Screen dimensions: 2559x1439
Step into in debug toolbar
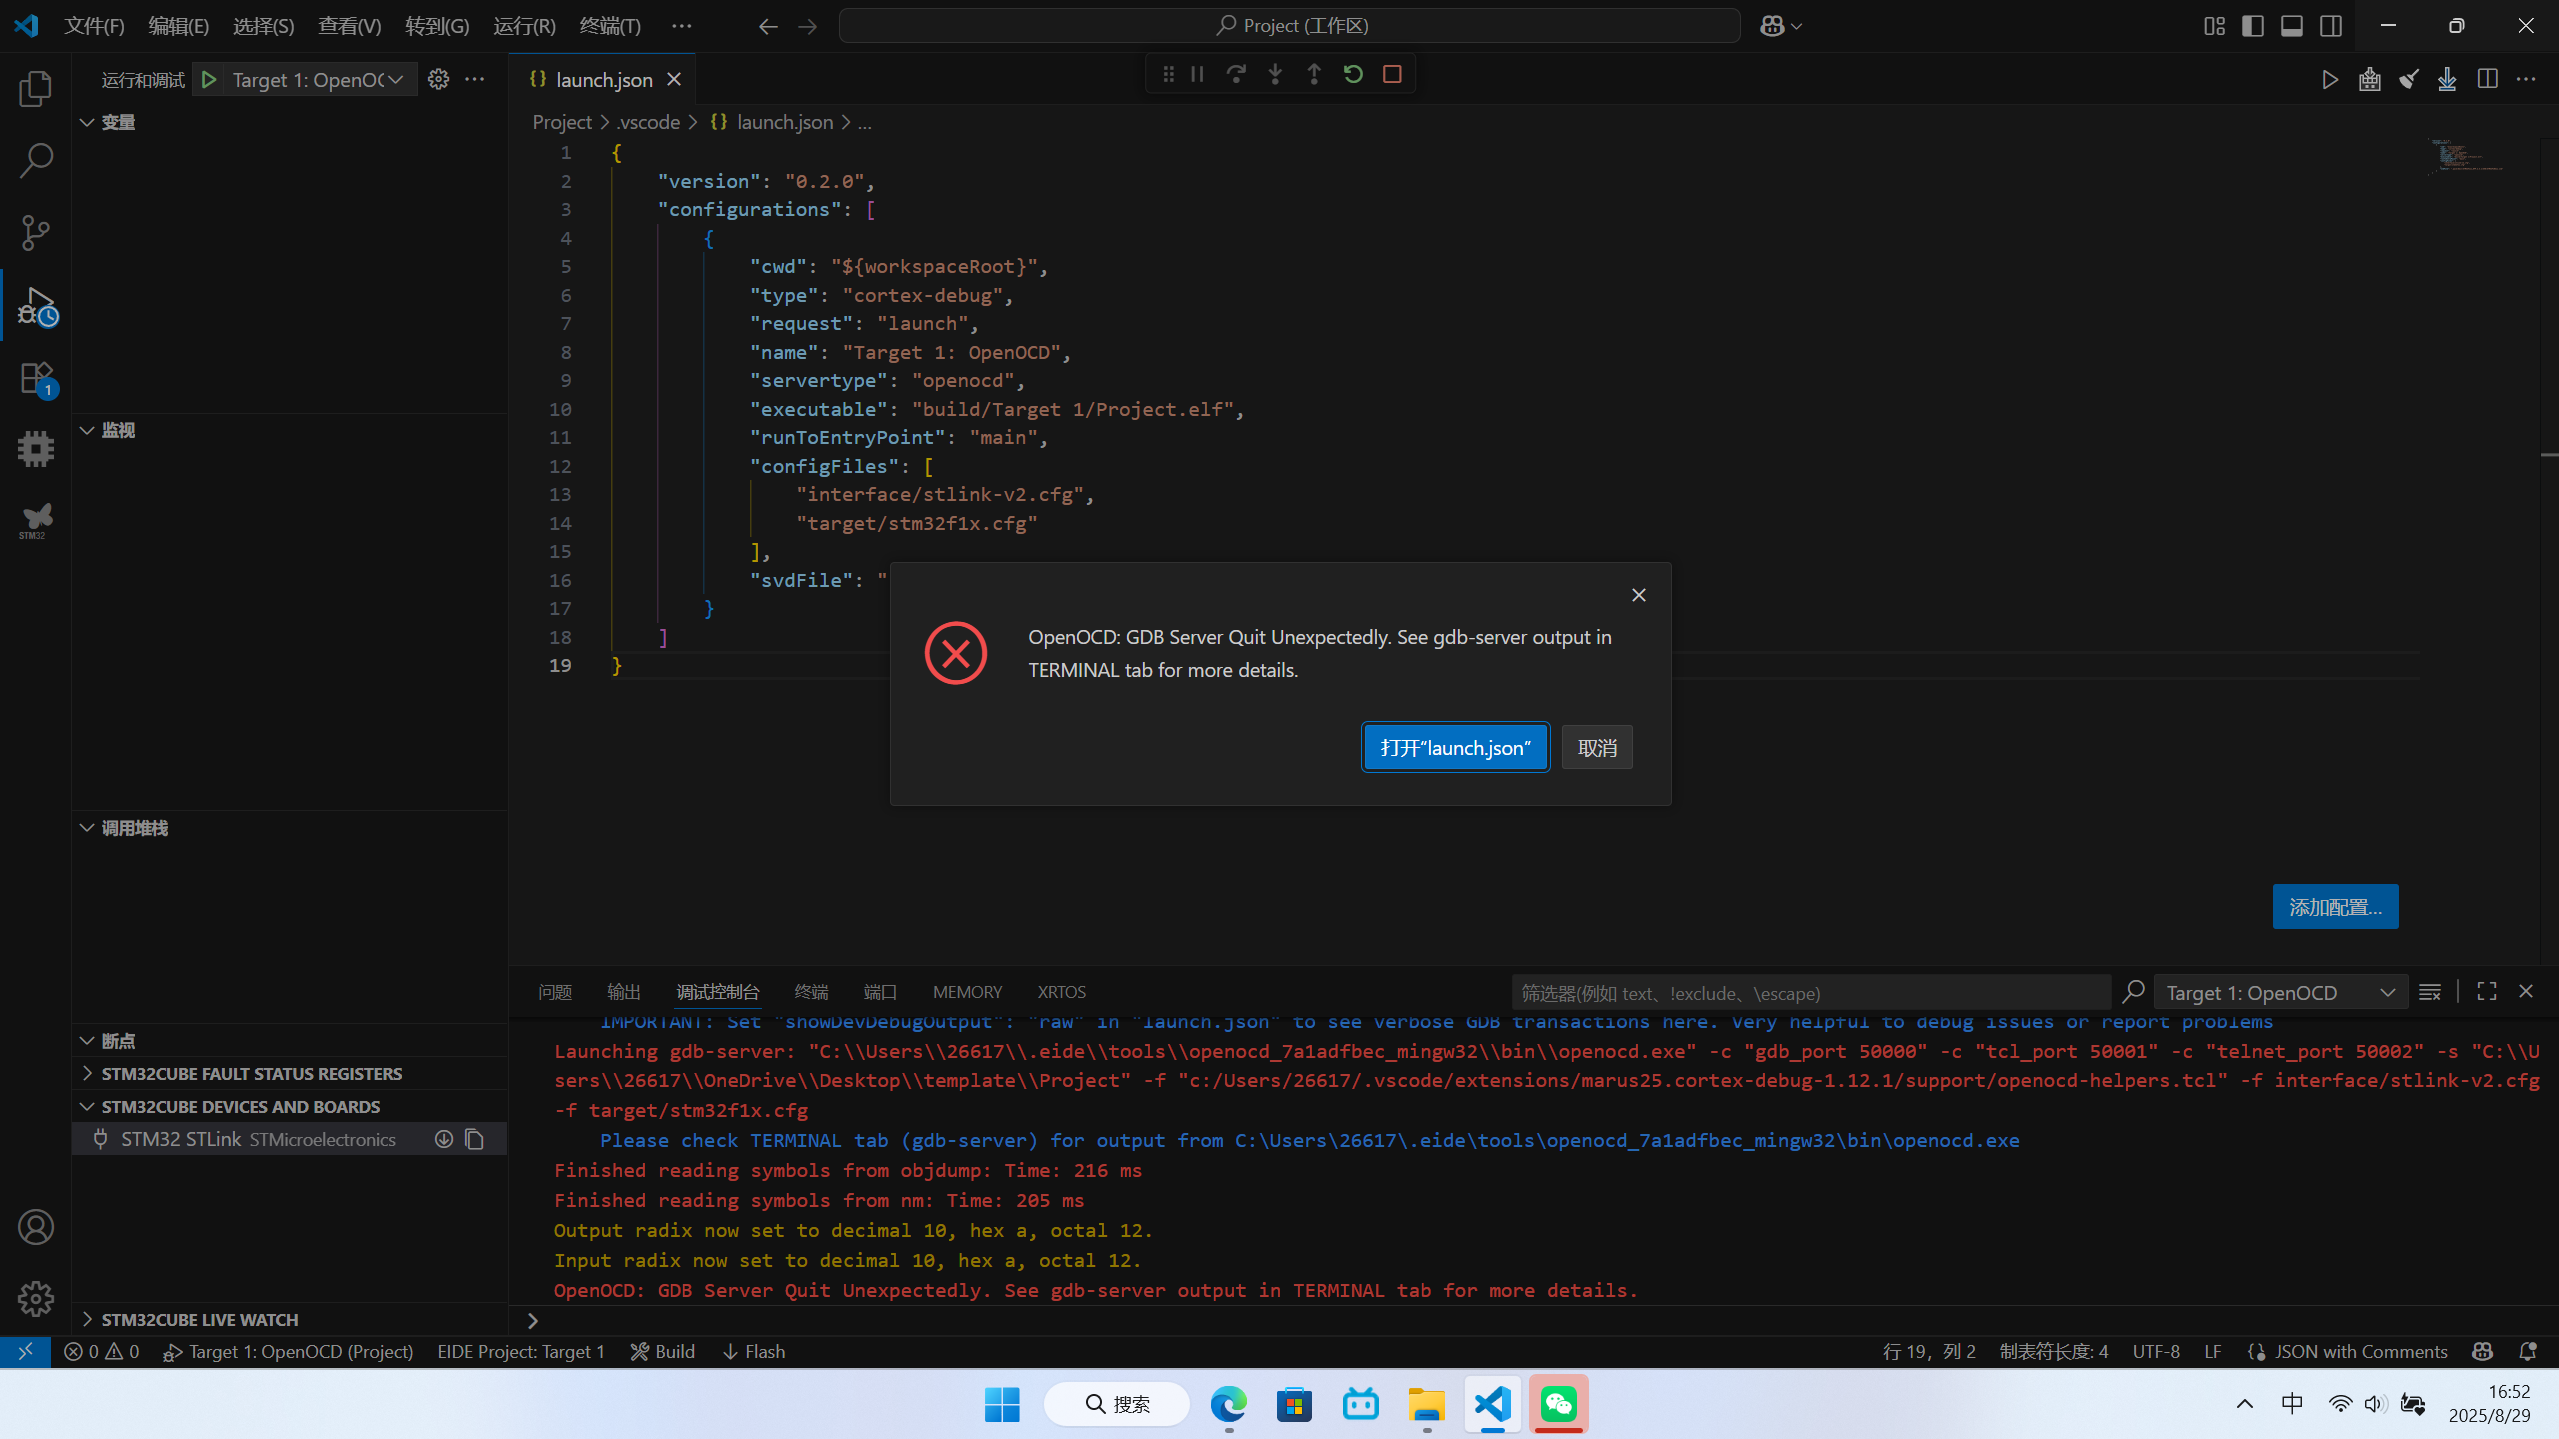click(1275, 74)
